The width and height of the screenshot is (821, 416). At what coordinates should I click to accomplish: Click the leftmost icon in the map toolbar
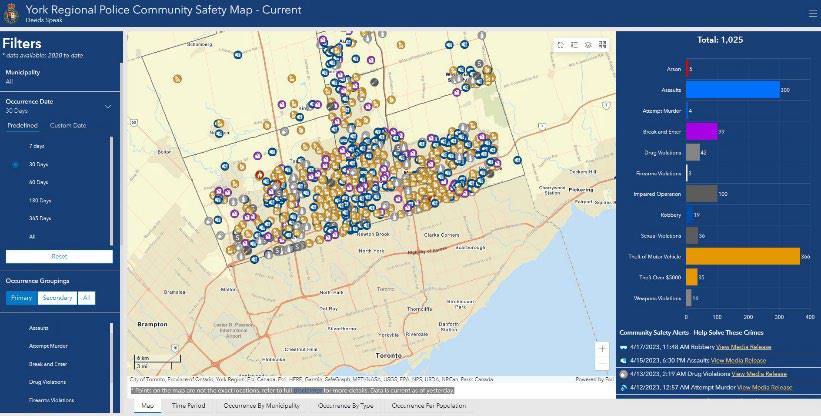point(560,46)
